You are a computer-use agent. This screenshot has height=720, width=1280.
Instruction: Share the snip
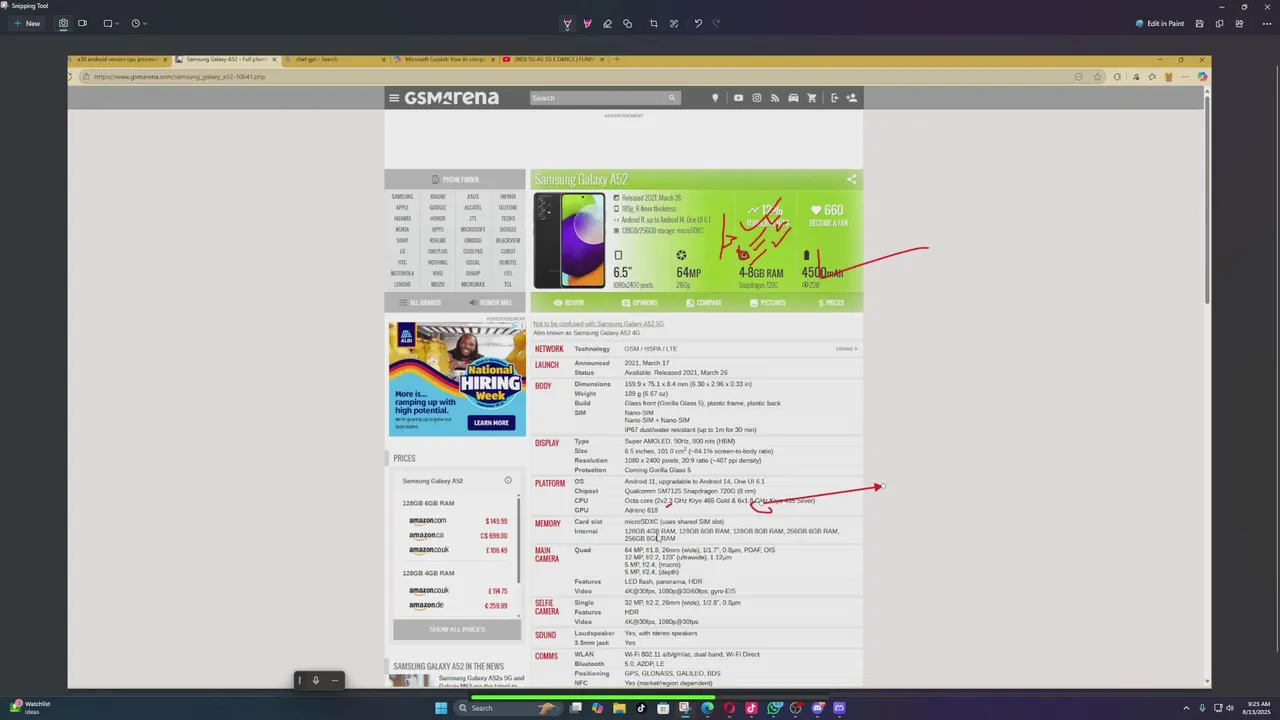(x=1241, y=23)
